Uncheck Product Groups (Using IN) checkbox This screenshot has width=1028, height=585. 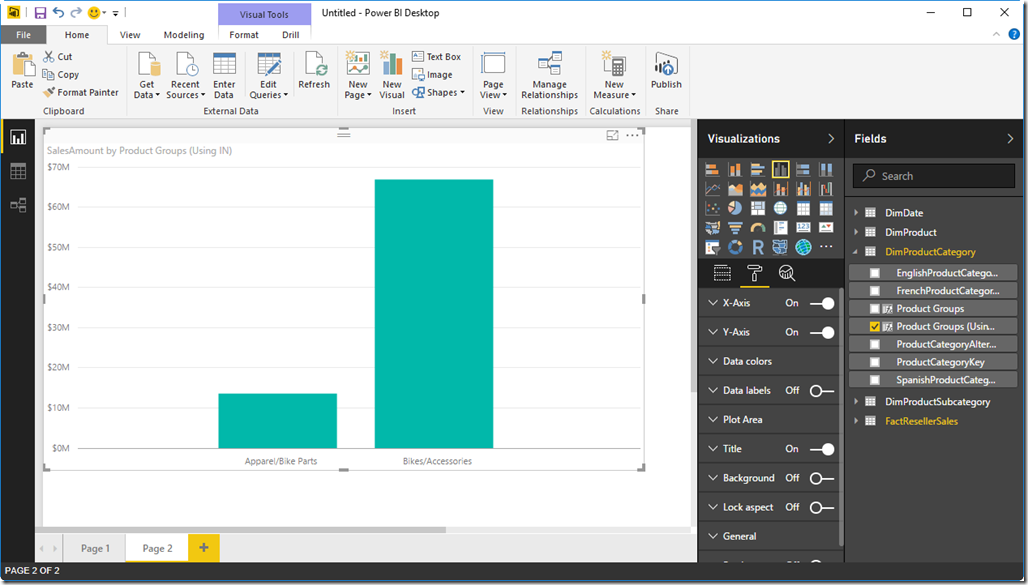pos(875,326)
